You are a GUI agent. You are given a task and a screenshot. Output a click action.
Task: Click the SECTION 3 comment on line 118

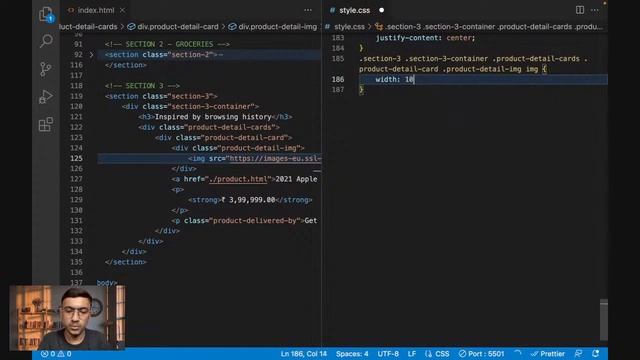[142, 86]
